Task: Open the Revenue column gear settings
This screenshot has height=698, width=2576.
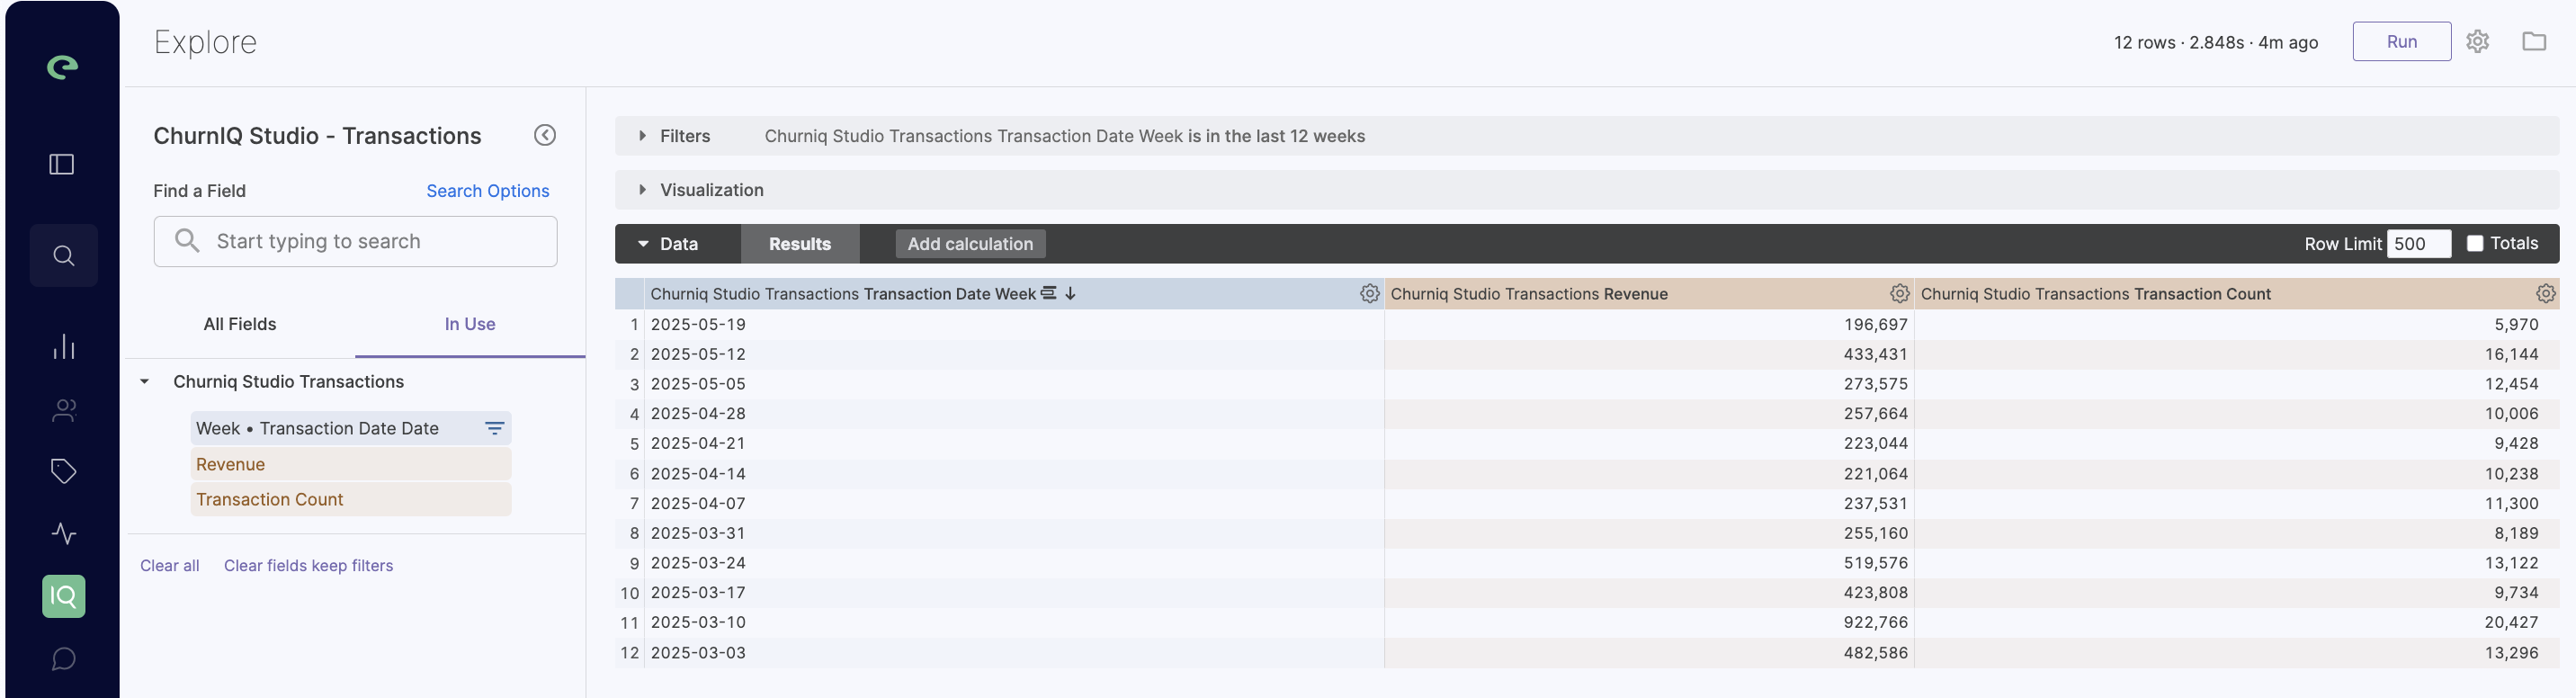Action: point(1898,293)
